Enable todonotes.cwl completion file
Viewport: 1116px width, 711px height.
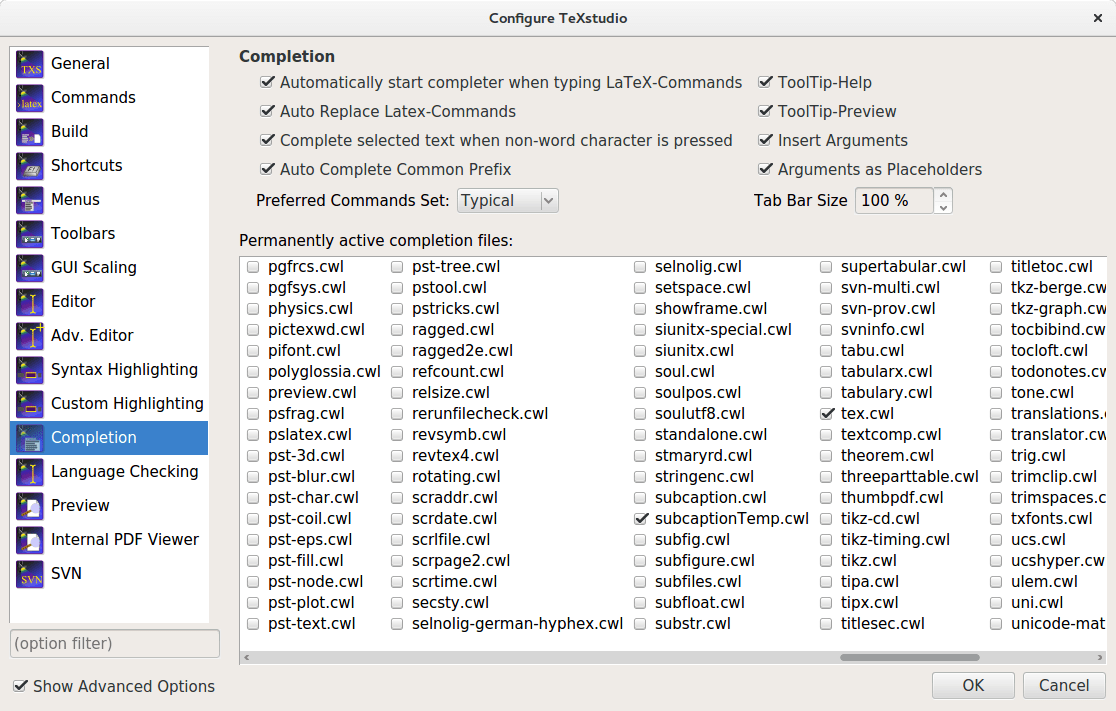tap(996, 372)
